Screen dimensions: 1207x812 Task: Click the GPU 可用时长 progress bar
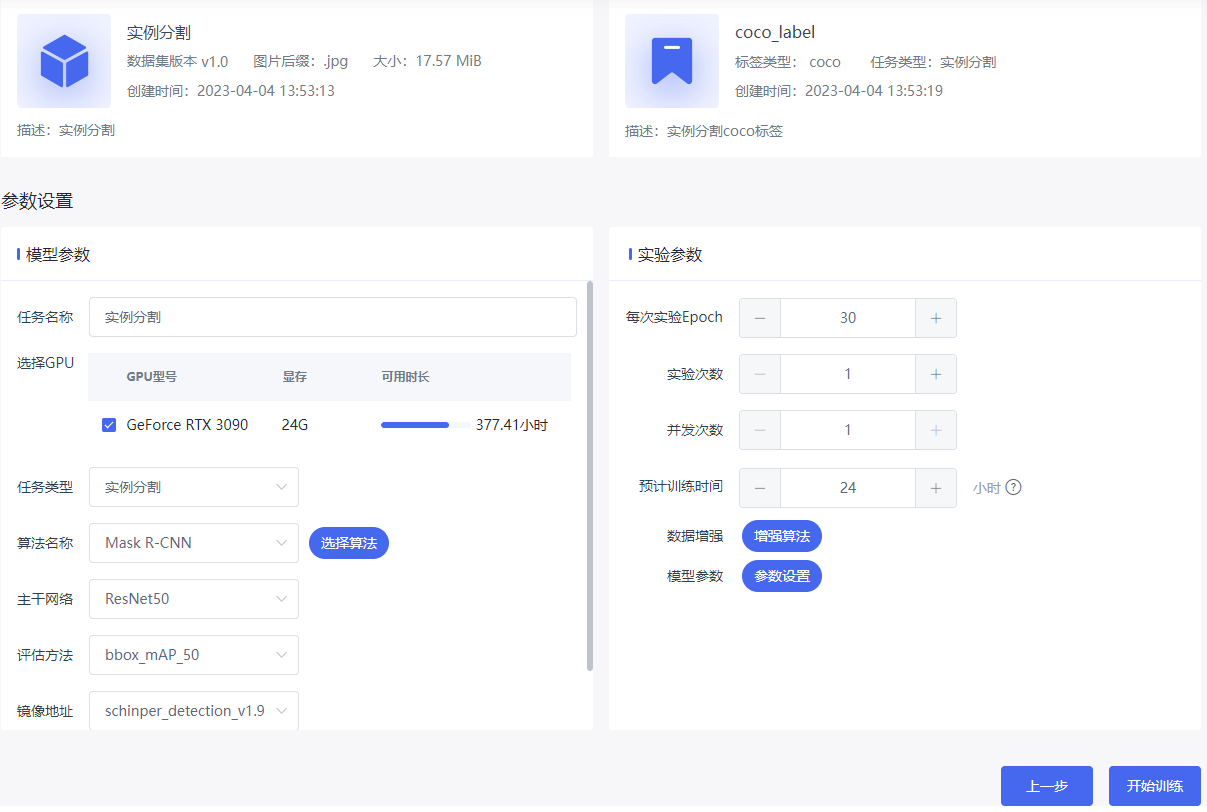click(x=425, y=425)
